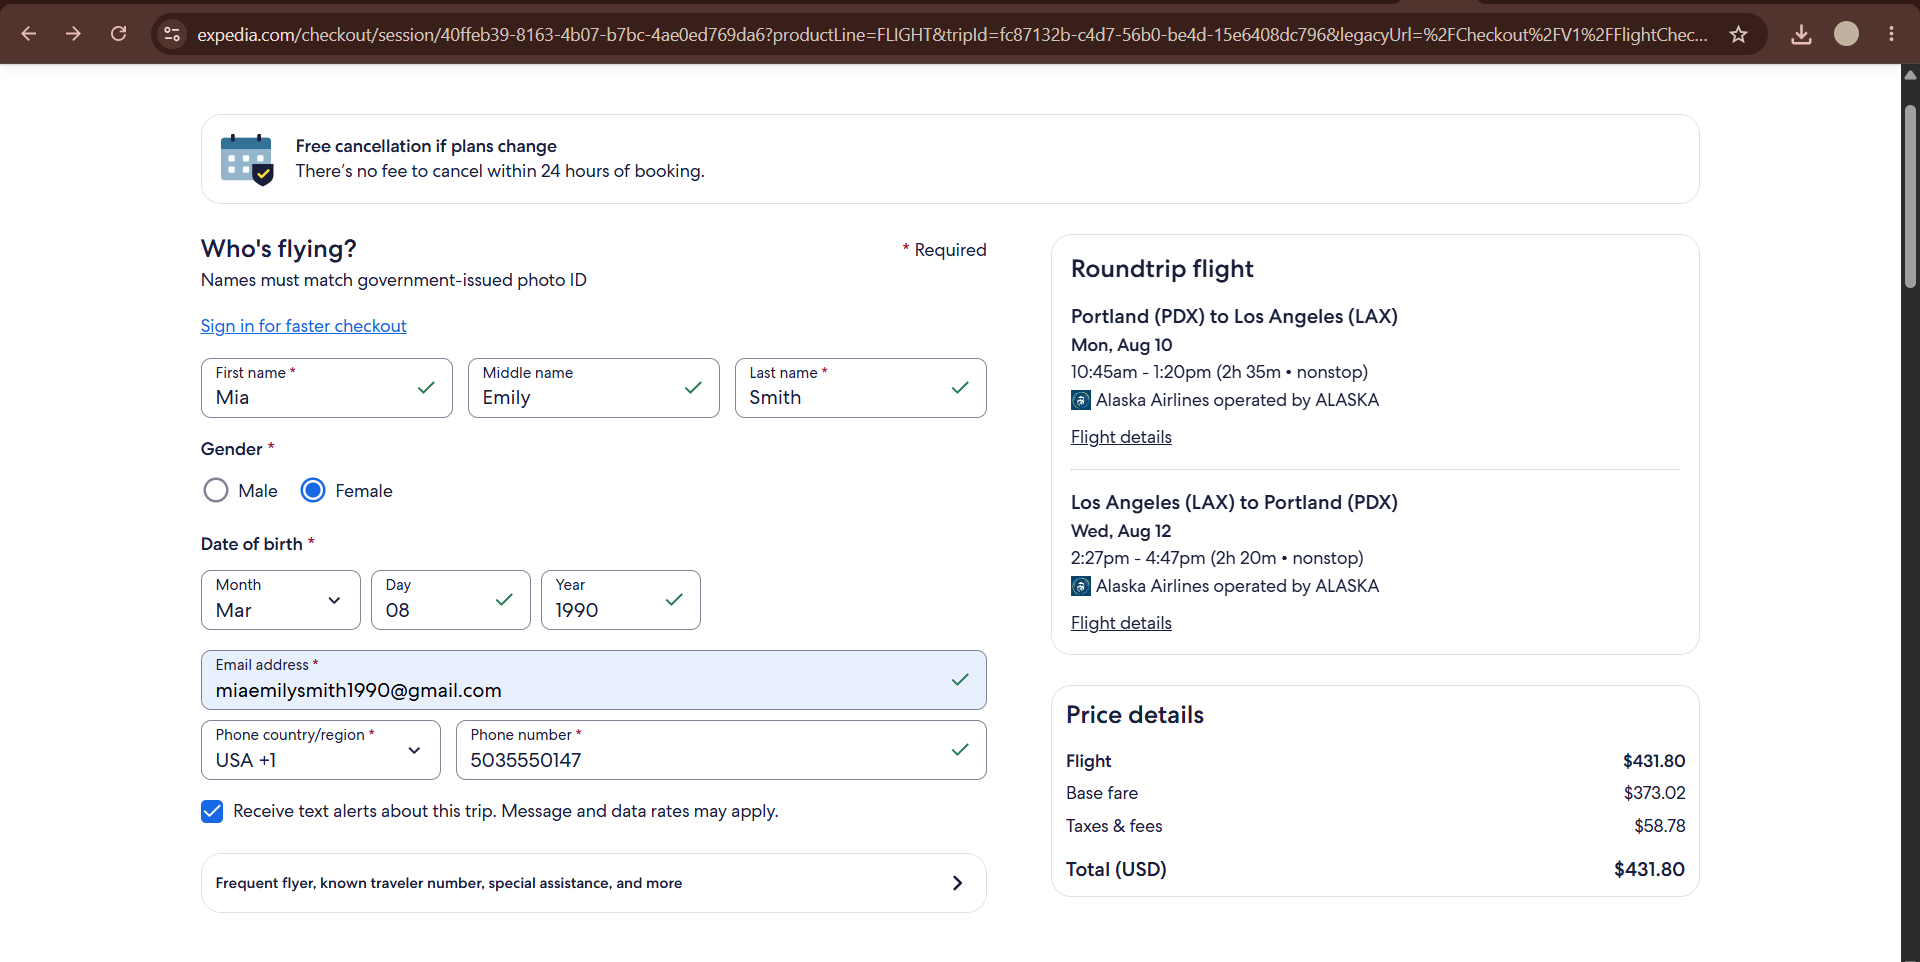Viewport: 1920px width, 962px height.
Task: Click Free cancellation if plans change text
Action: [x=426, y=146]
